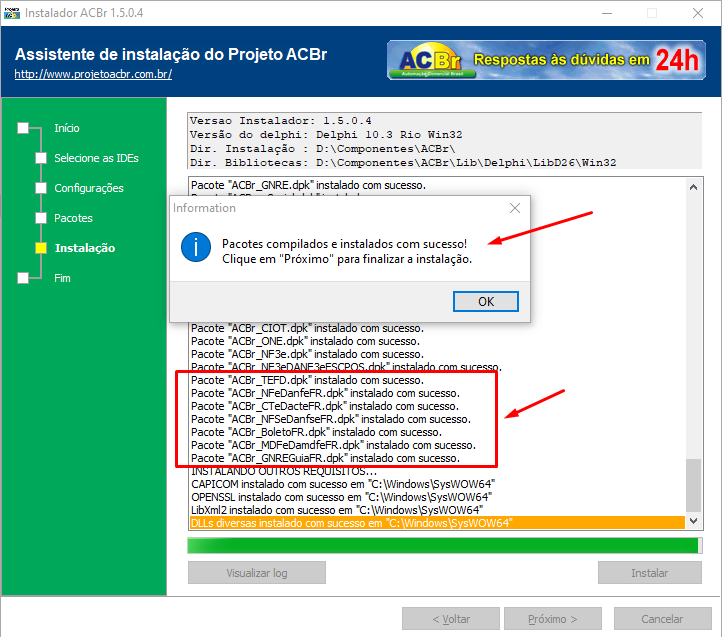Select the Instalação step
Viewport: 722px width, 637px height.
pyautogui.click(x=85, y=248)
